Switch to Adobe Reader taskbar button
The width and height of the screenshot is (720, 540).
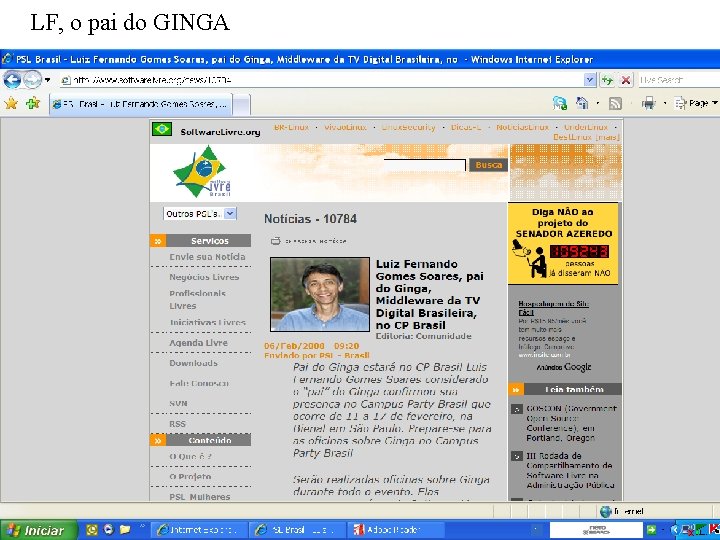pyautogui.click(x=396, y=530)
